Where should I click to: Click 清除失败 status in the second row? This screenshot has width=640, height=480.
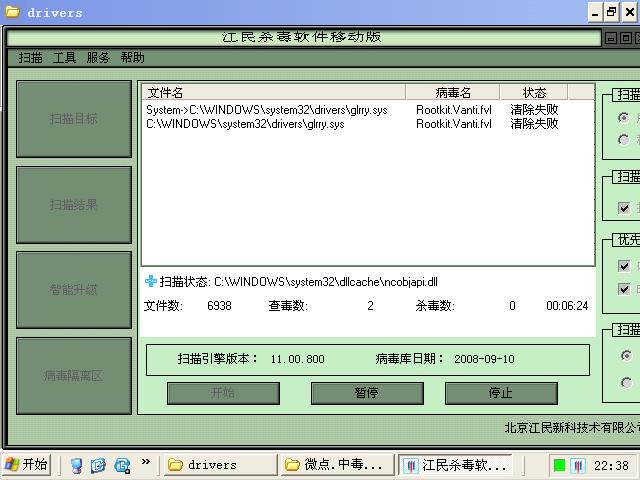534,124
